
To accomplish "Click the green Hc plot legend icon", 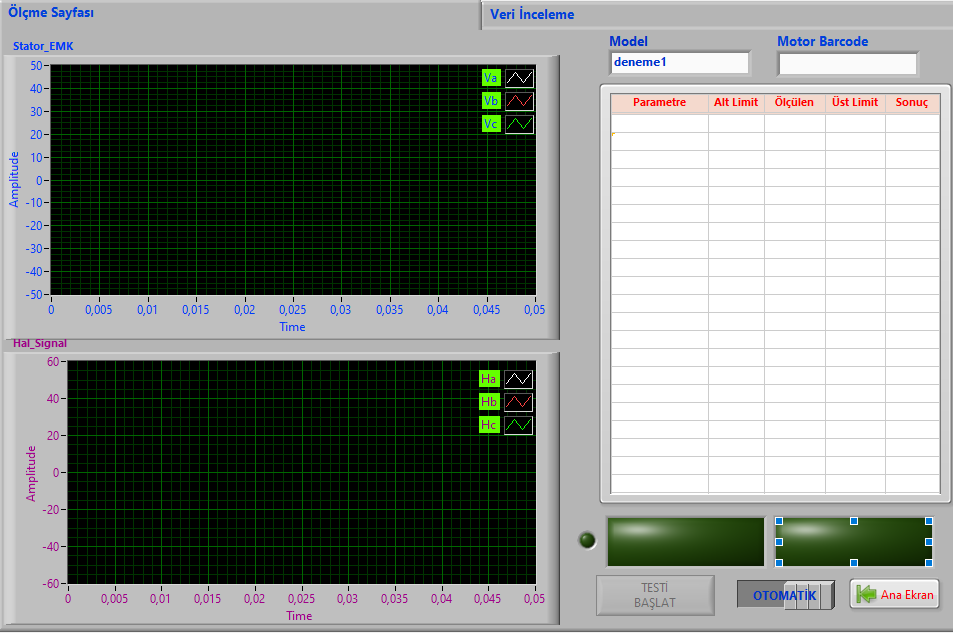I will click(x=518, y=425).
